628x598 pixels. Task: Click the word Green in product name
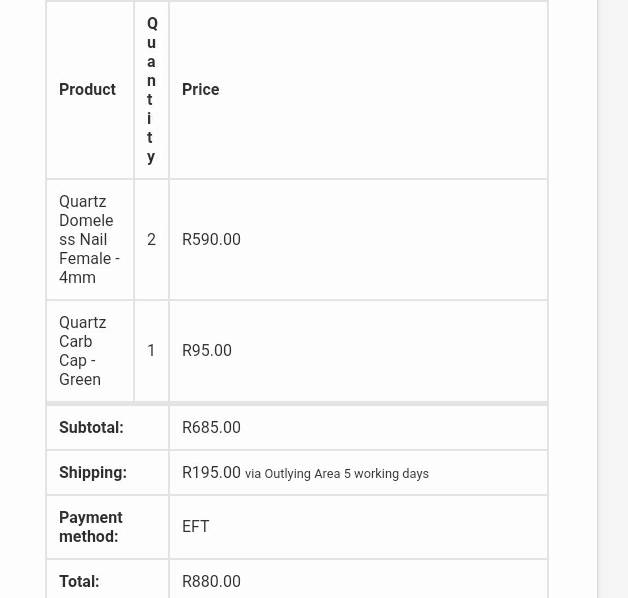[80, 380]
